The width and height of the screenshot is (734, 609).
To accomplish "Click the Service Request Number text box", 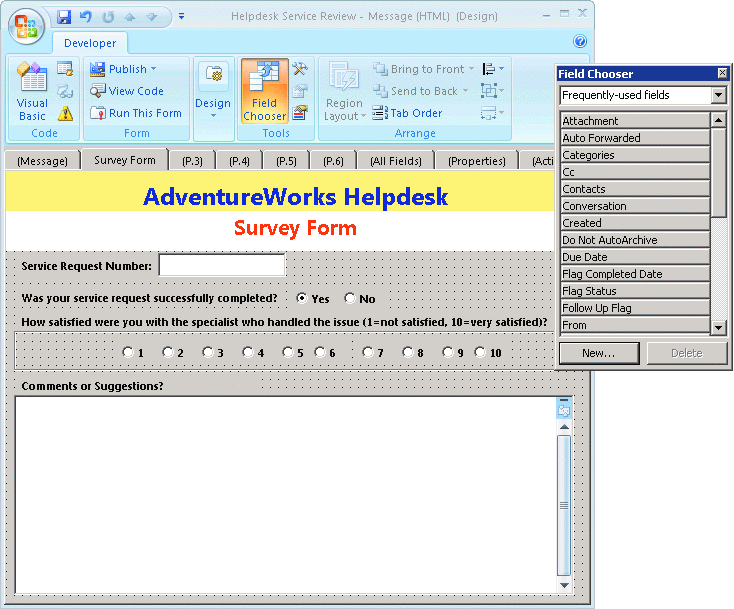I will pos(222,265).
